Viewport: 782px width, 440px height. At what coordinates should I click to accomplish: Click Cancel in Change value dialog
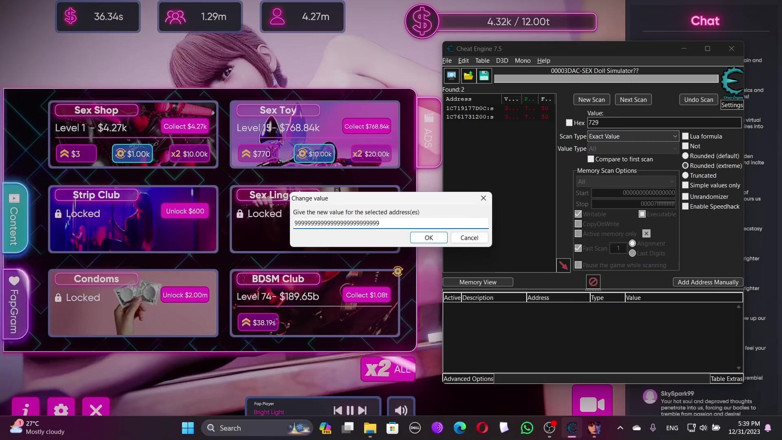pyautogui.click(x=469, y=237)
